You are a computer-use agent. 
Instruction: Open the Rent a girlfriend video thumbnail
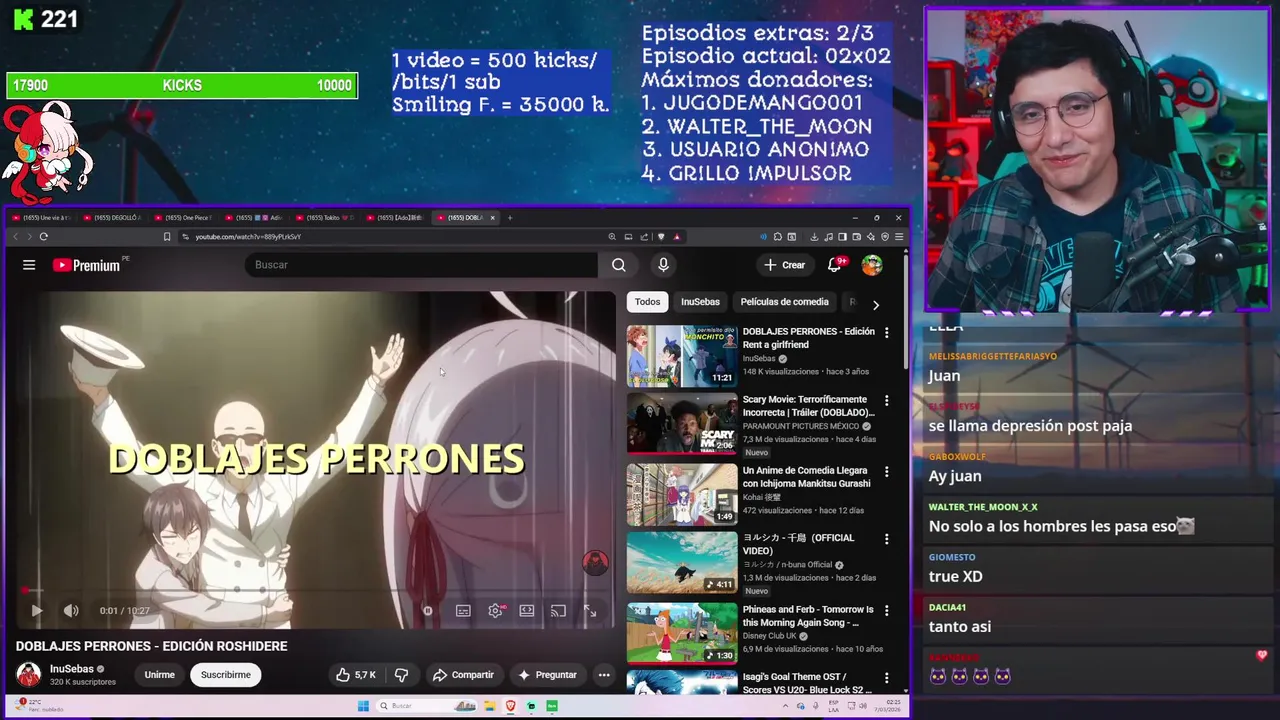682,356
